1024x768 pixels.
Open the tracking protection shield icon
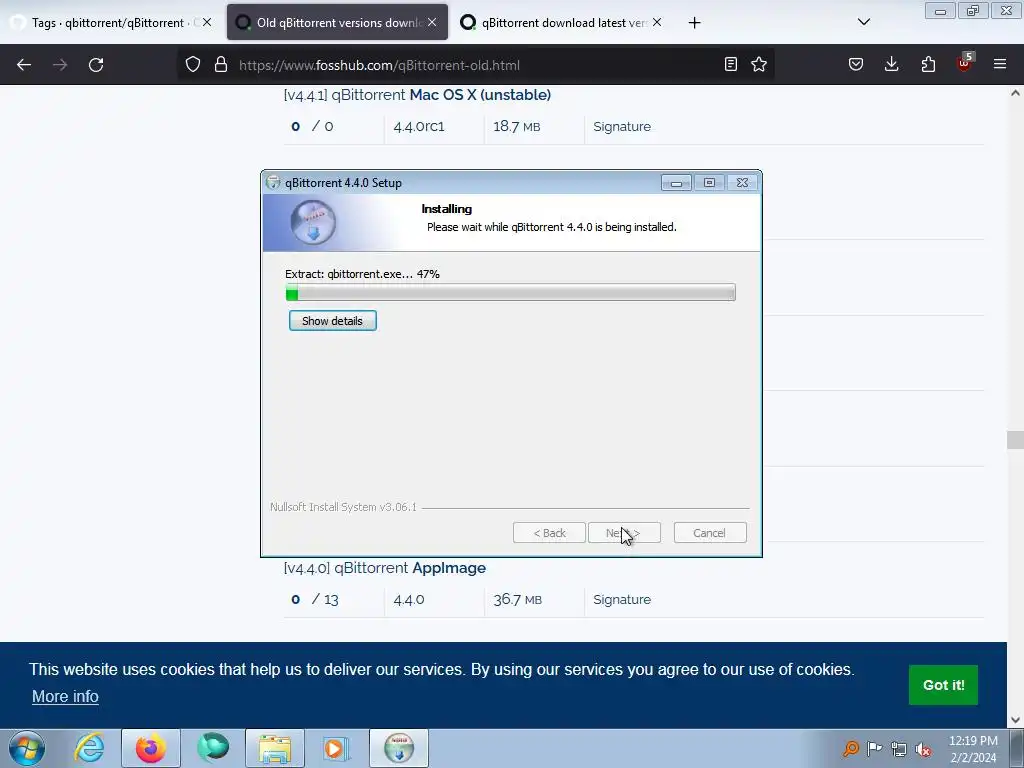pos(193,65)
